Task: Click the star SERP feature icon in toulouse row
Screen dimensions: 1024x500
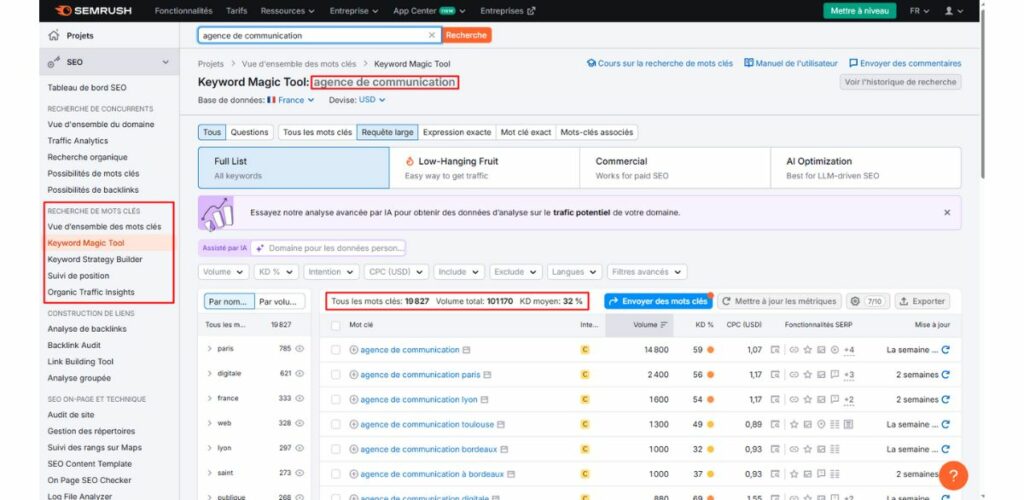Action: [794, 424]
